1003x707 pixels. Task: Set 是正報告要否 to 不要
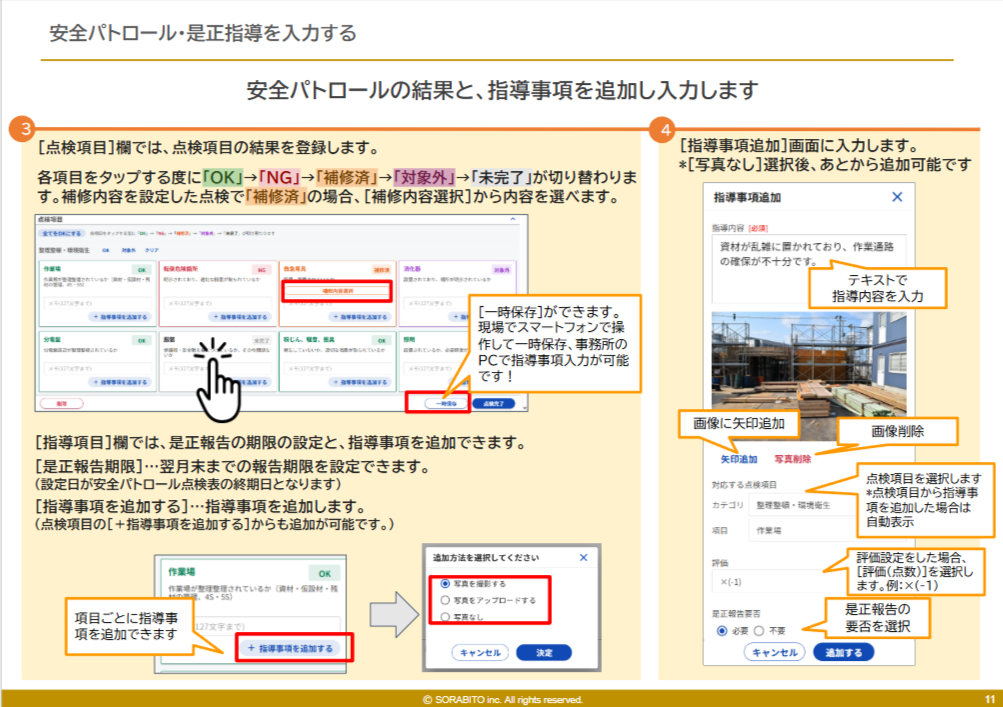tap(758, 631)
